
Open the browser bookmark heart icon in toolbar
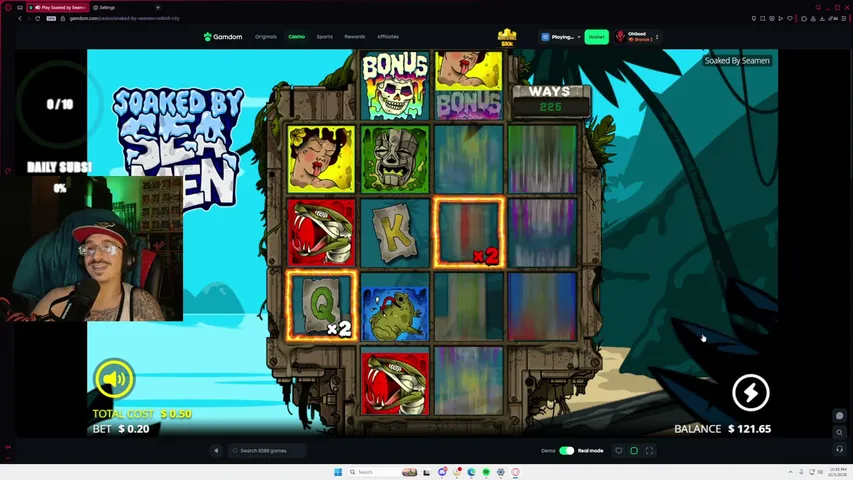(x=790, y=19)
